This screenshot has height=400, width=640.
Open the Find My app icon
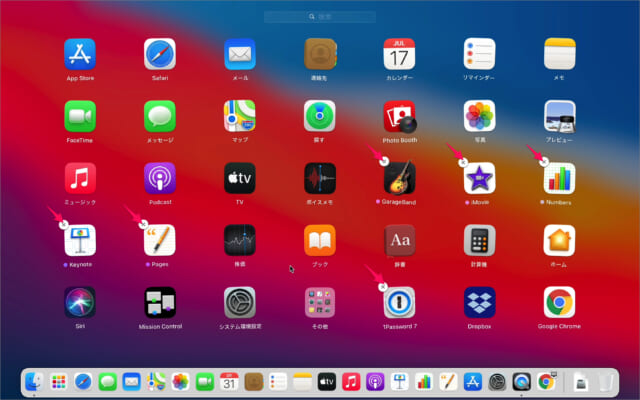click(x=320, y=116)
